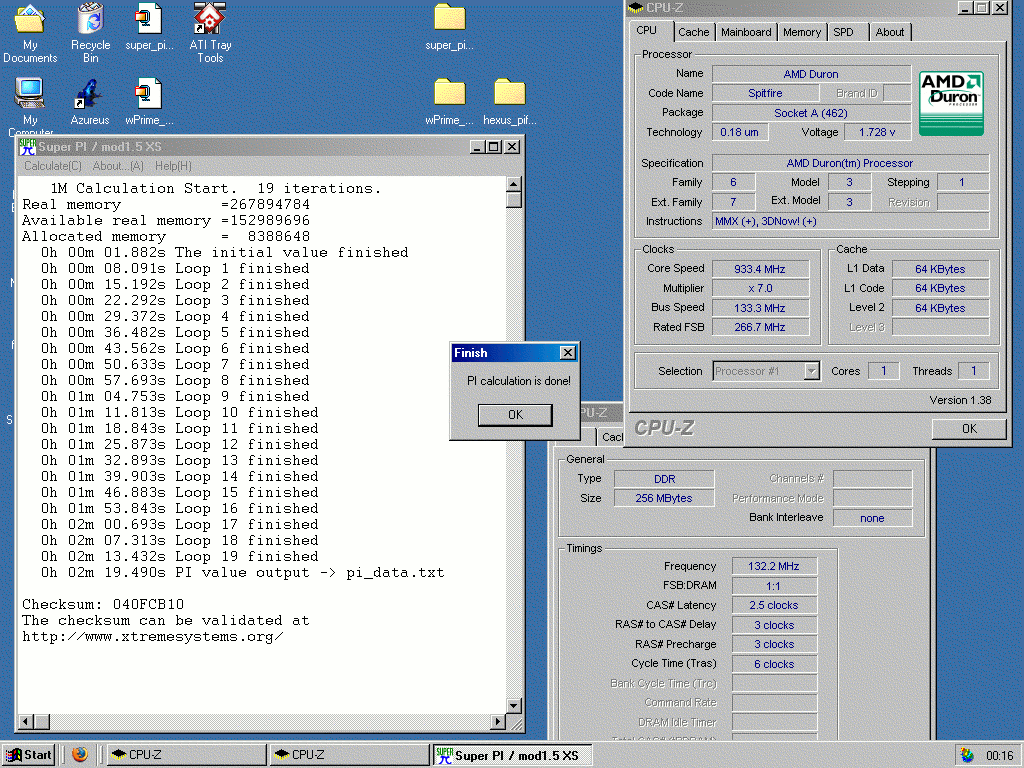Open the About tab in CPU-Z

tap(889, 32)
